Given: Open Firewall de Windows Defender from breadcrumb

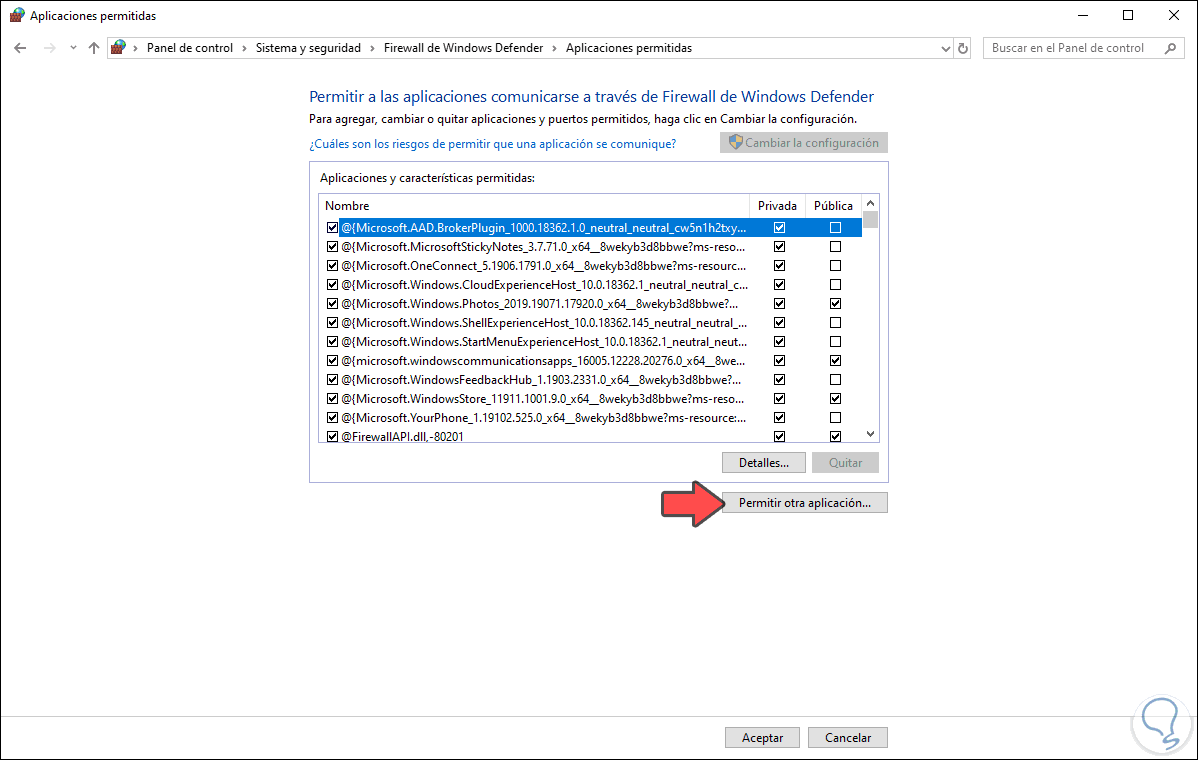Looking at the screenshot, I should click(463, 47).
